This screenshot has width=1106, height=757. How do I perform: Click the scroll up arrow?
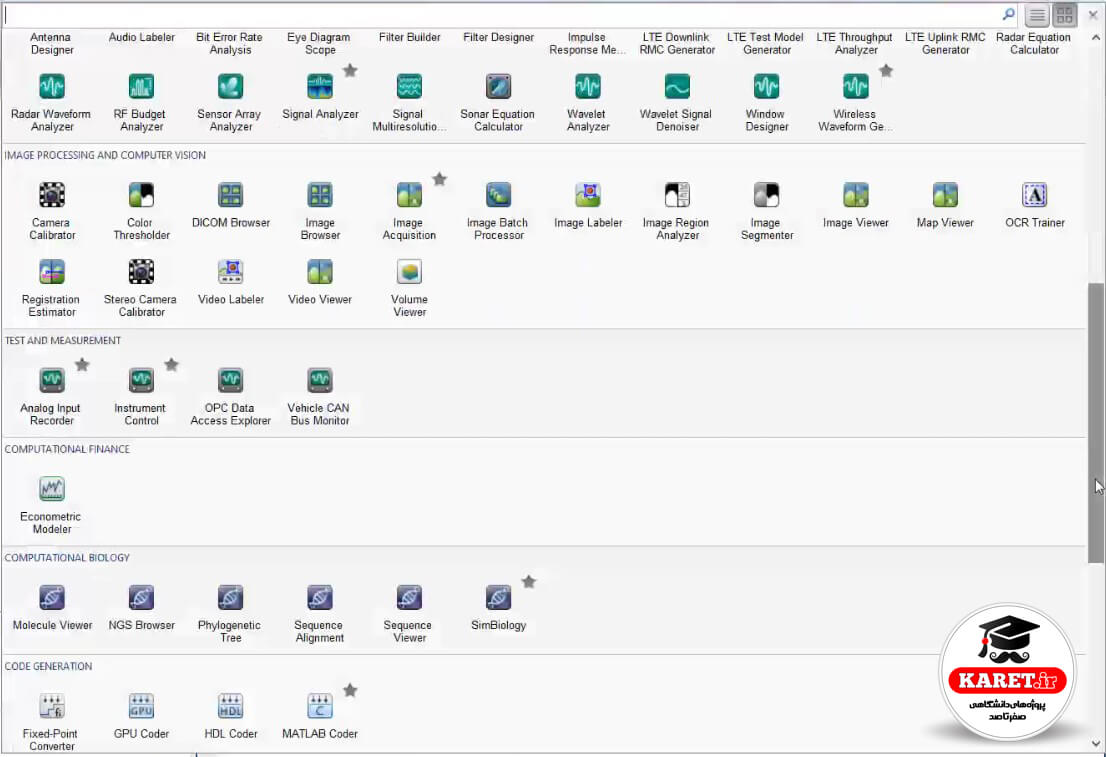pyautogui.click(x=1095, y=37)
